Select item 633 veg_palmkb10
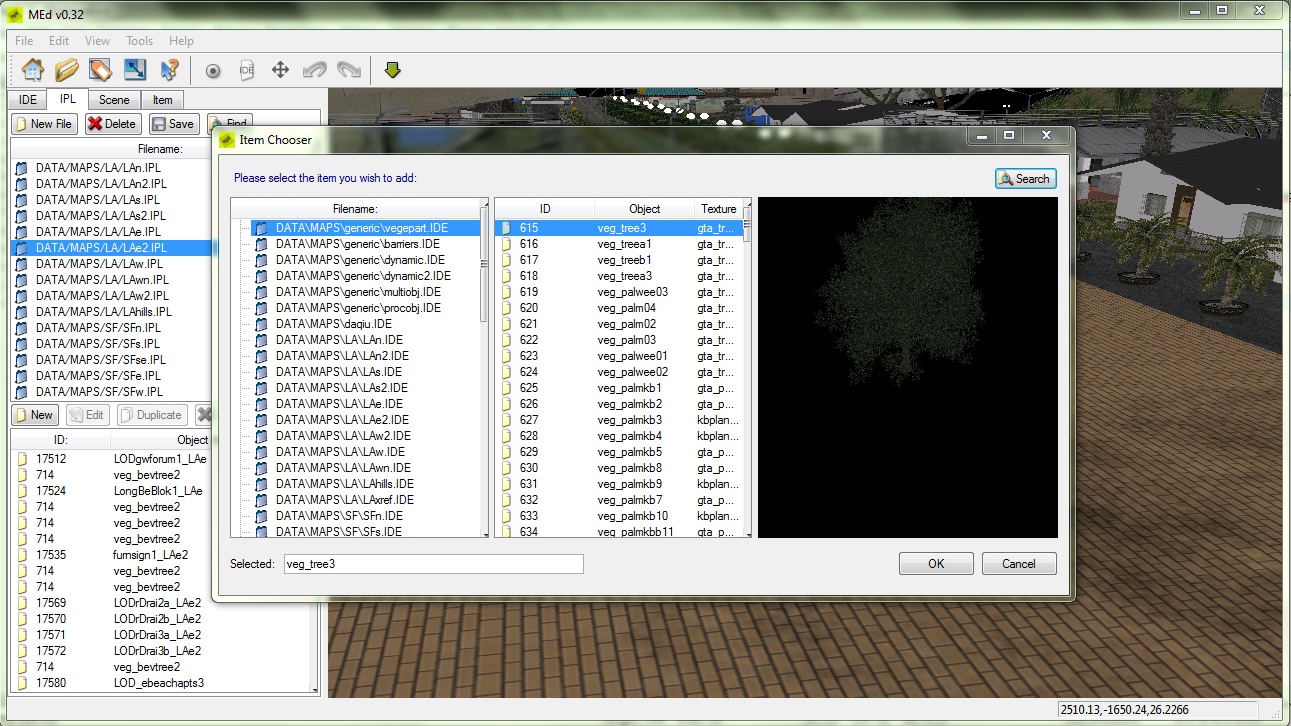 [620, 516]
